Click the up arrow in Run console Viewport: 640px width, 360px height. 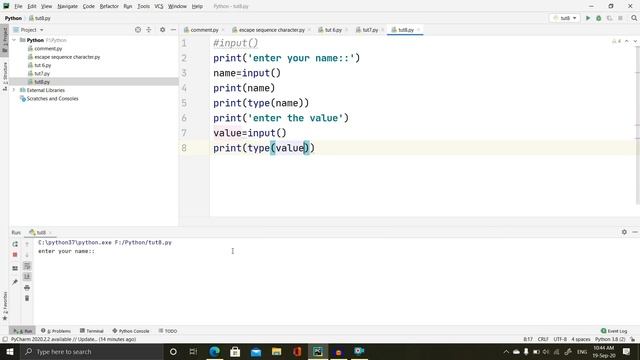[x=27, y=244]
